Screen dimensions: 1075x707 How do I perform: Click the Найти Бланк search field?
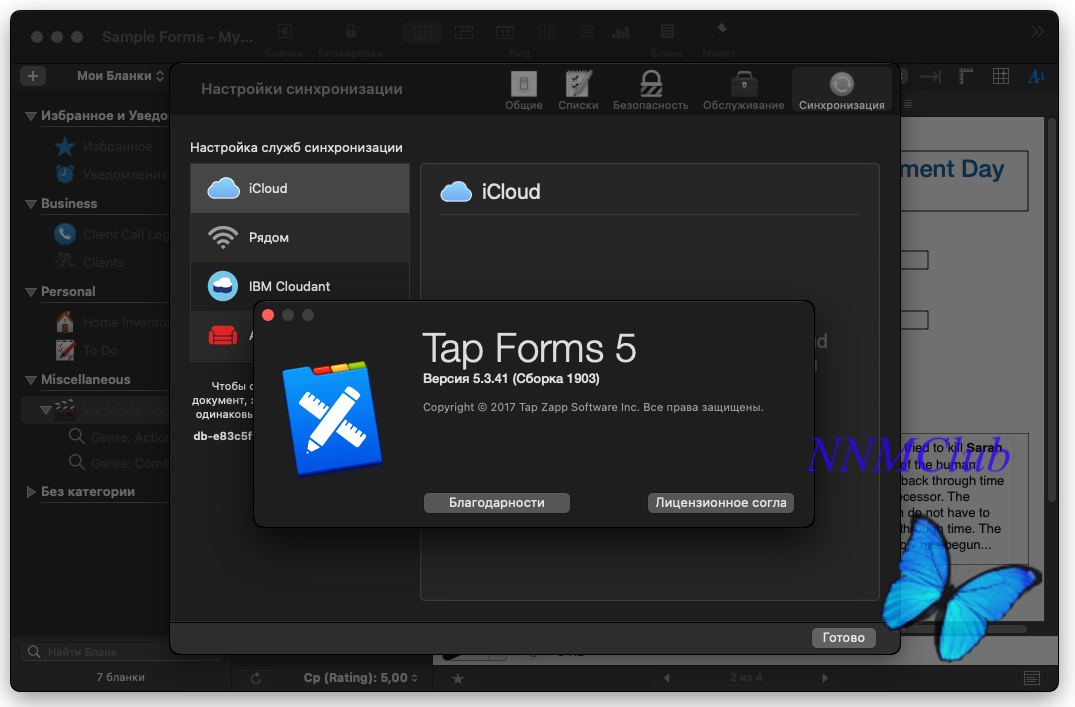[123, 651]
